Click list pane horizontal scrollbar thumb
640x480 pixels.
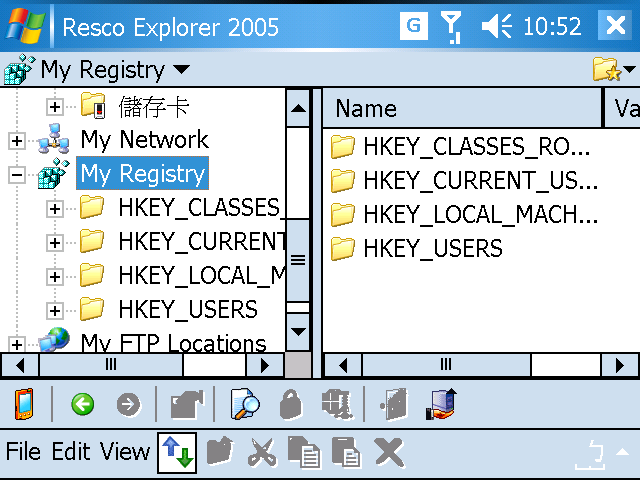click(x=447, y=365)
